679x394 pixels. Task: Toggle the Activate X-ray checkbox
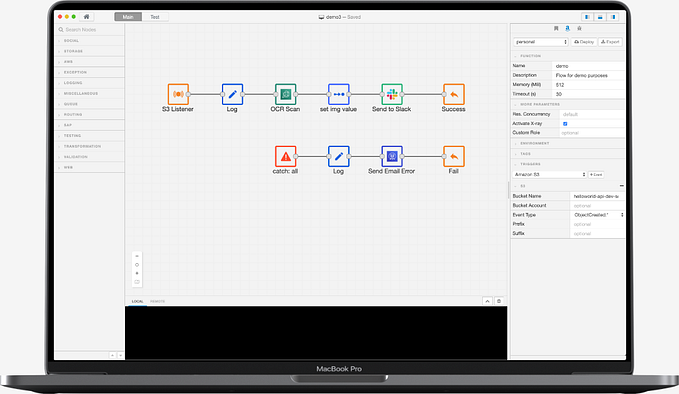pyautogui.click(x=565, y=124)
